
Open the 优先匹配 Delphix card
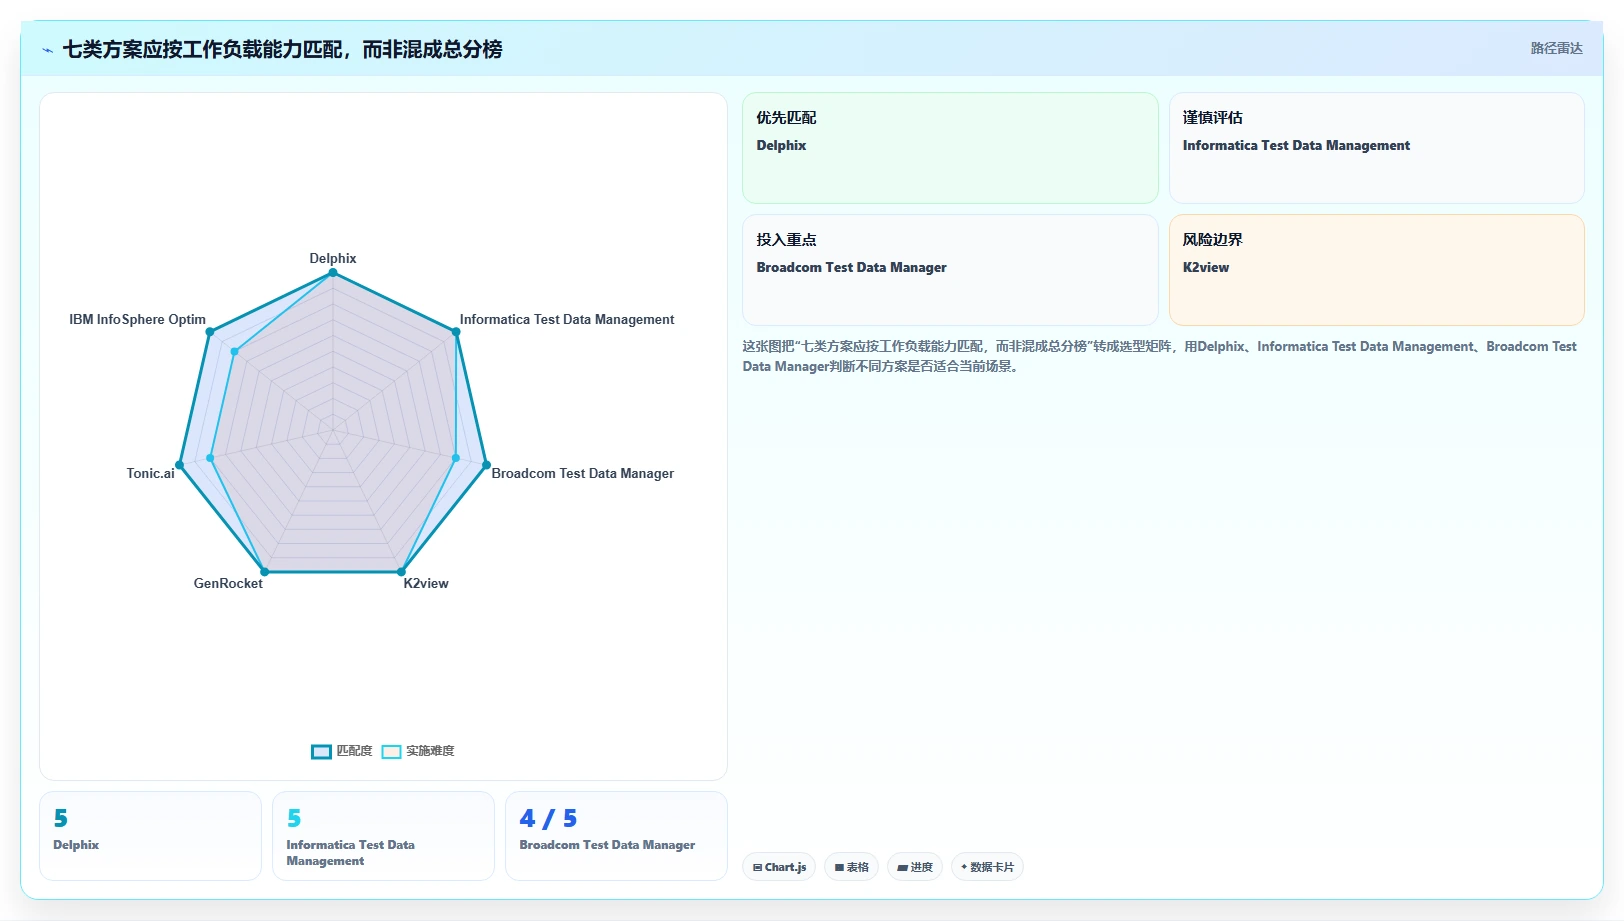tap(950, 148)
